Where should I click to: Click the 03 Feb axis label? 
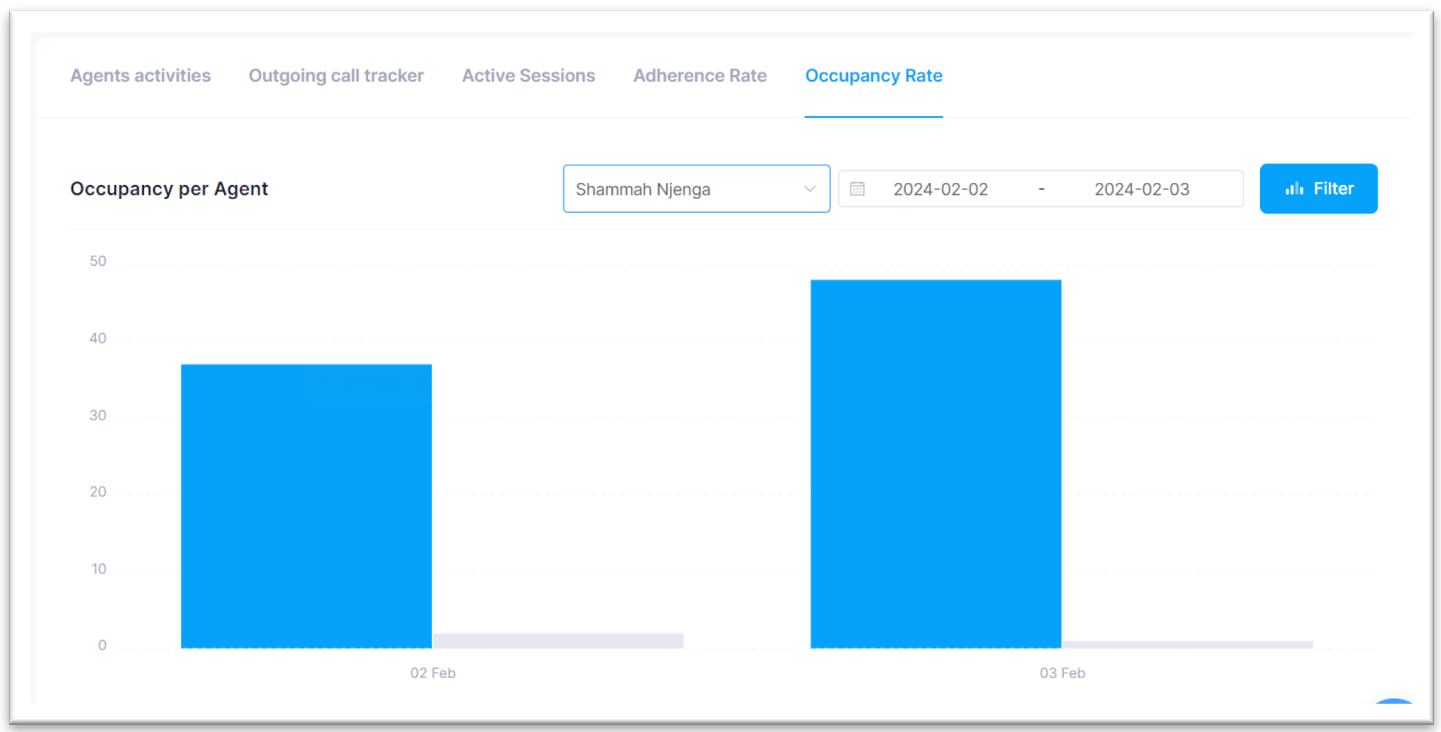point(1062,673)
